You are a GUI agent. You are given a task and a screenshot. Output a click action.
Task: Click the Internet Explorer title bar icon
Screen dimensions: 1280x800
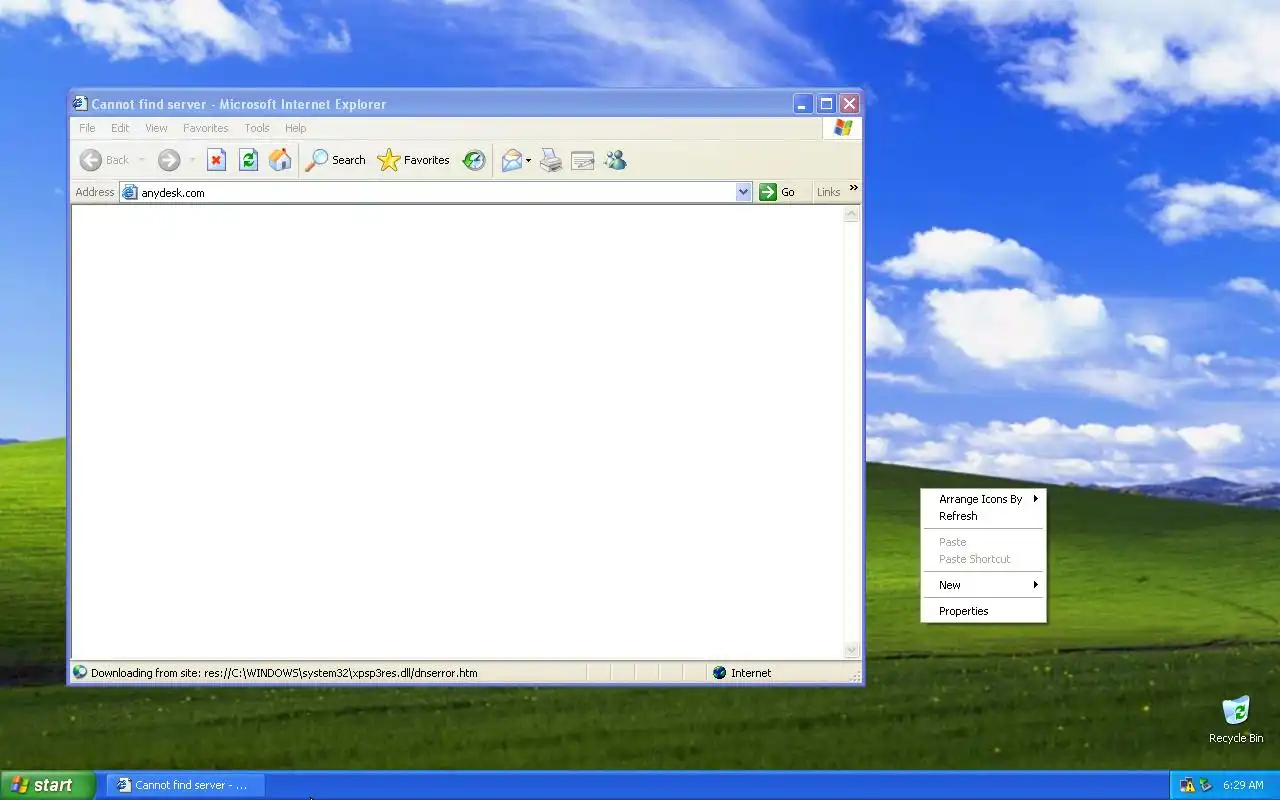point(80,103)
